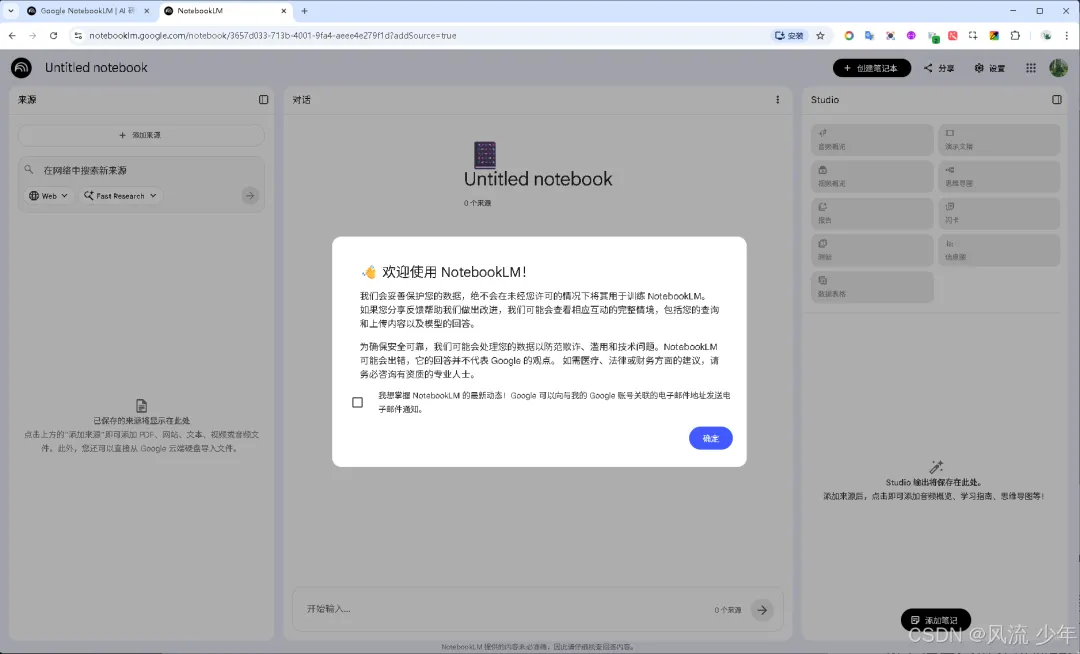Click the Chrome profile avatar in toolbar
This screenshot has height=654, width=1080.
click(x=1046, y=36)
